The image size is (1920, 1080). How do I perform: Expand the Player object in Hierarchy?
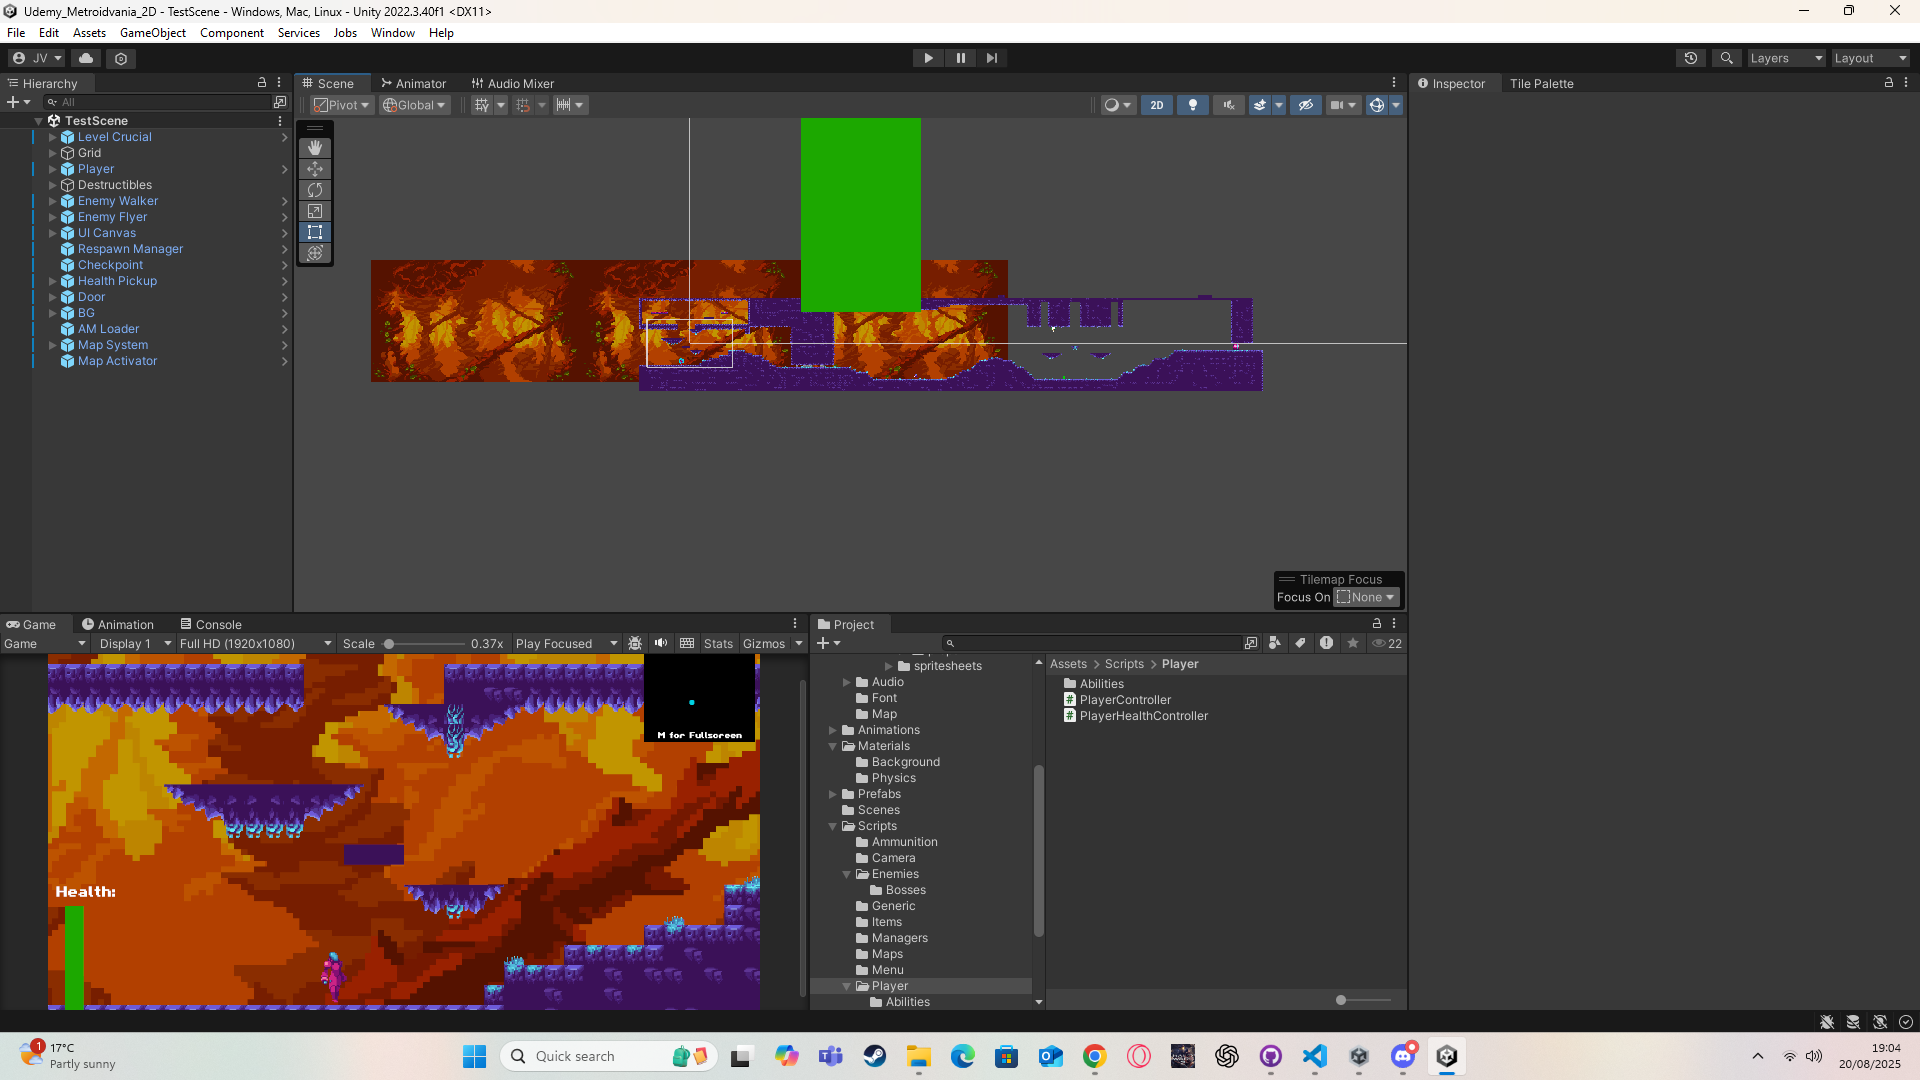click(x=53, y=169)
